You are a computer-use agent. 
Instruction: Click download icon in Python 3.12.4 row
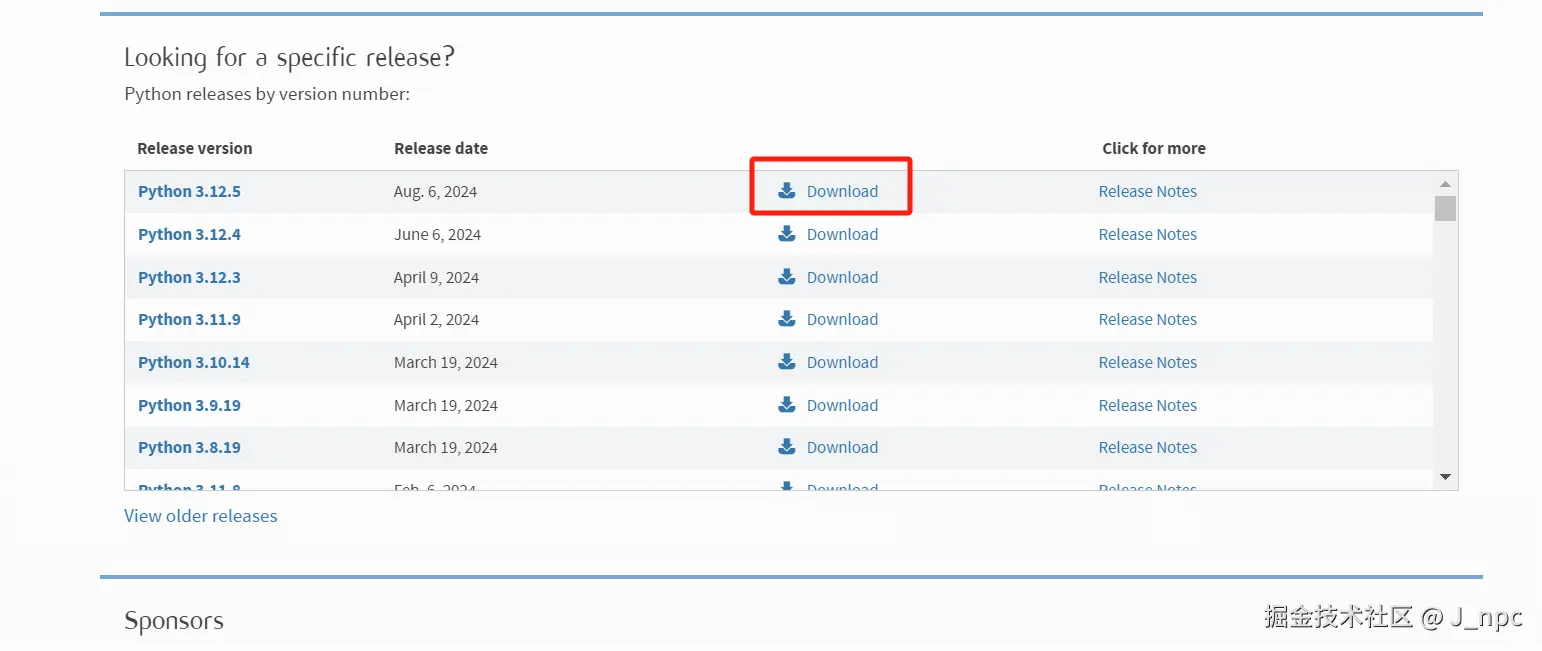787,234
